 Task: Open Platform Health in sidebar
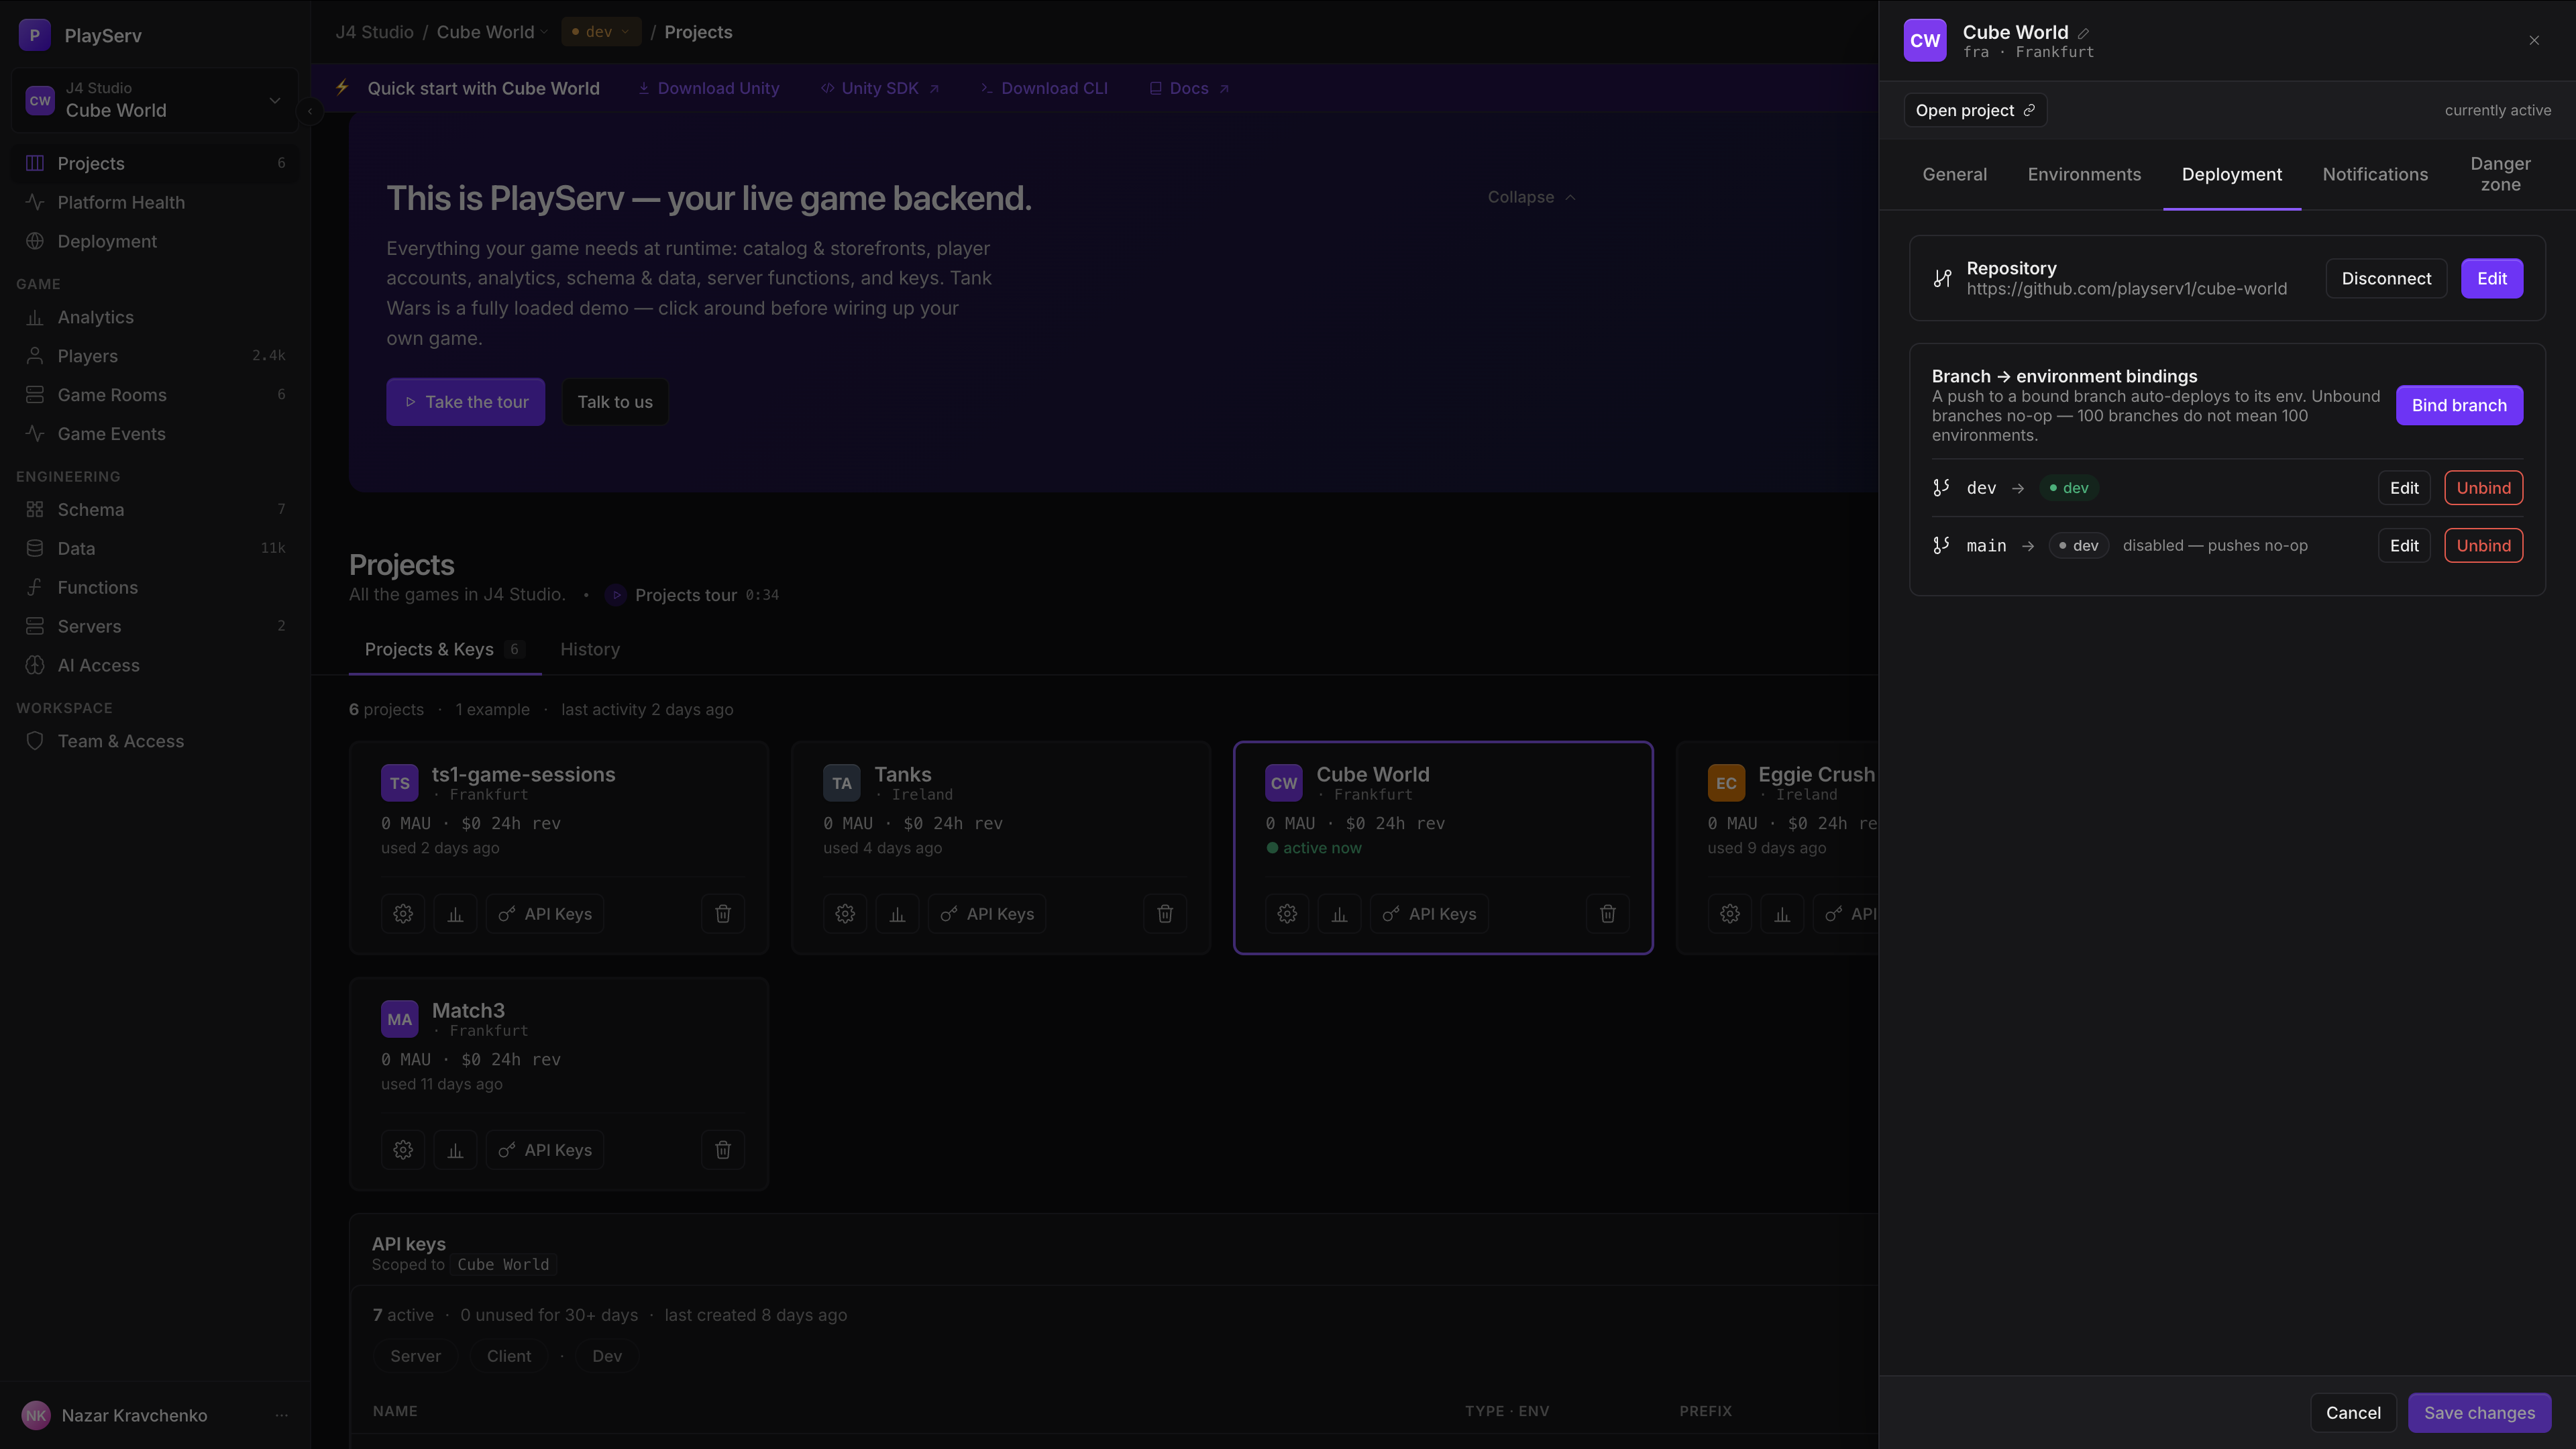point(154,202)
